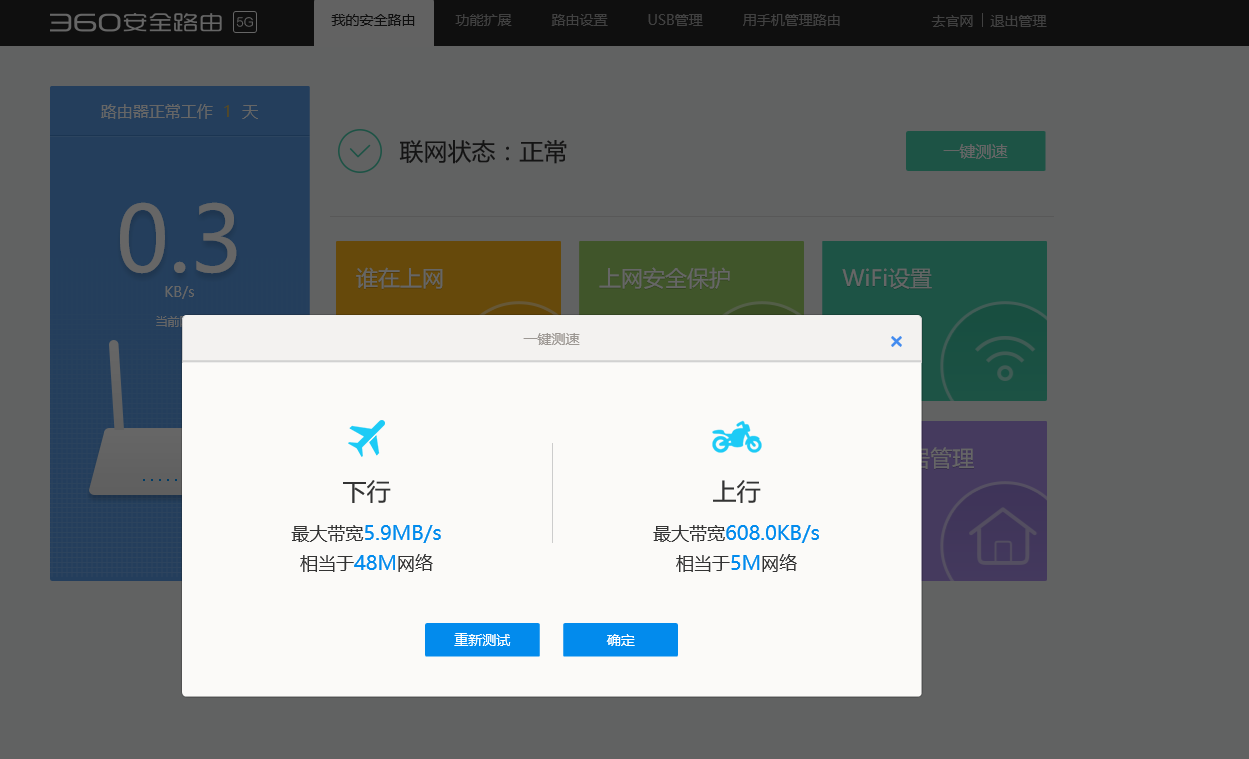Follow the 去官网 link
The height and width of the screenshot is (759, 1249).
pos(952,21)
